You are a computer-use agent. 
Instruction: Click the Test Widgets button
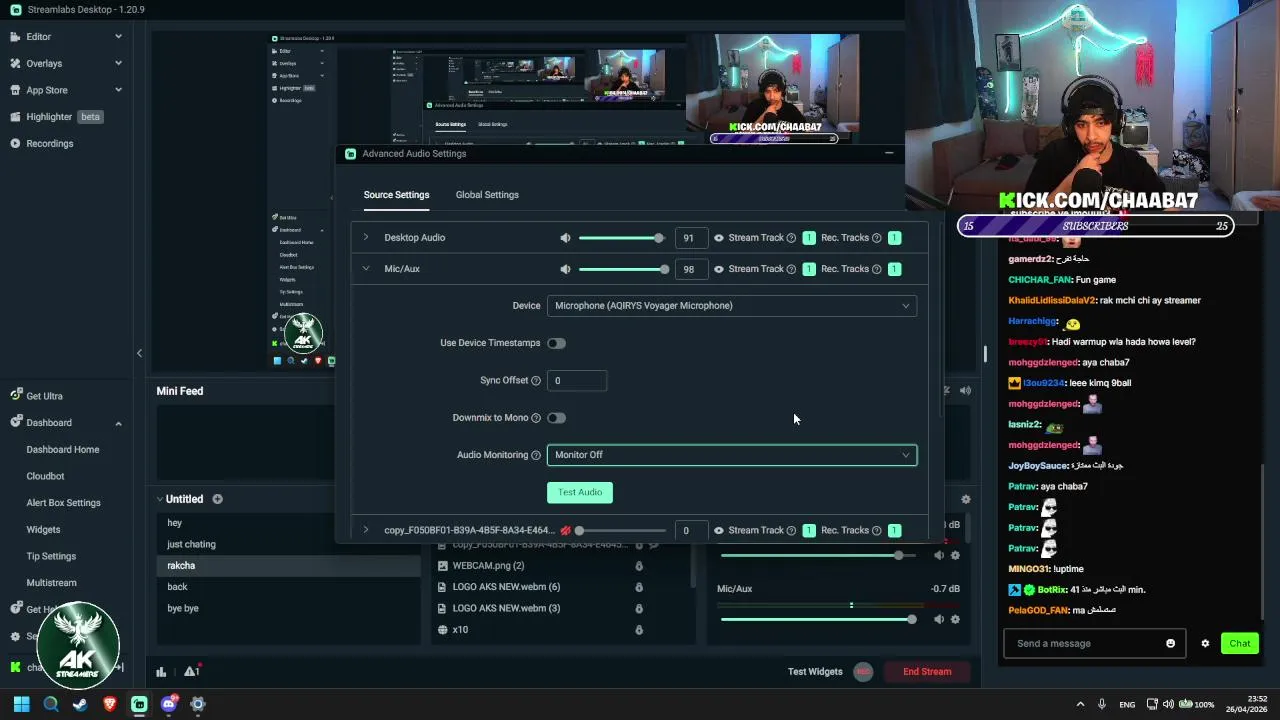point(815,672)
